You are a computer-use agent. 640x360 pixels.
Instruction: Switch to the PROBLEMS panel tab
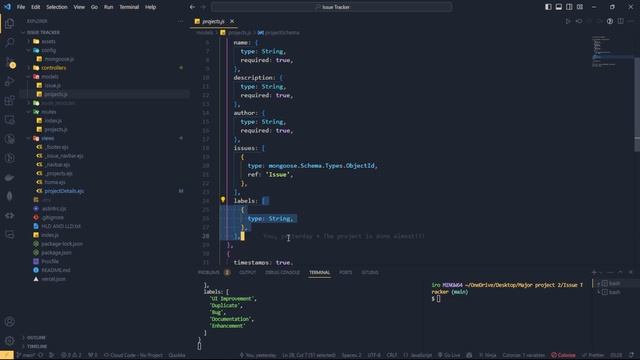tap(209, 272)
